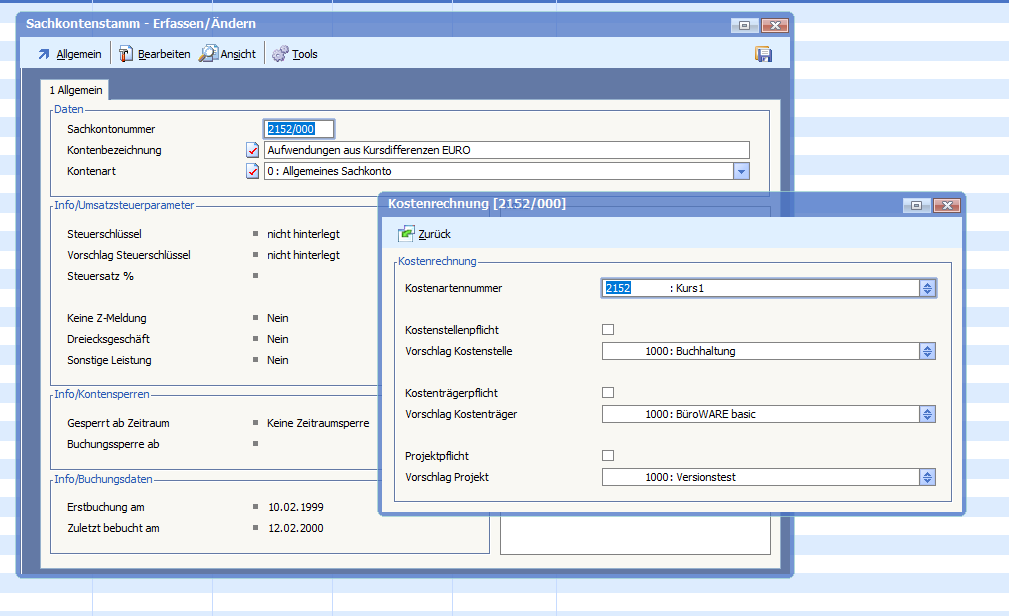Screen dimensions: 1009x616
Task: Open the Vorschlag Kostenstelle selector arrows
Action: pyautogui.click(x=927, y=351)
